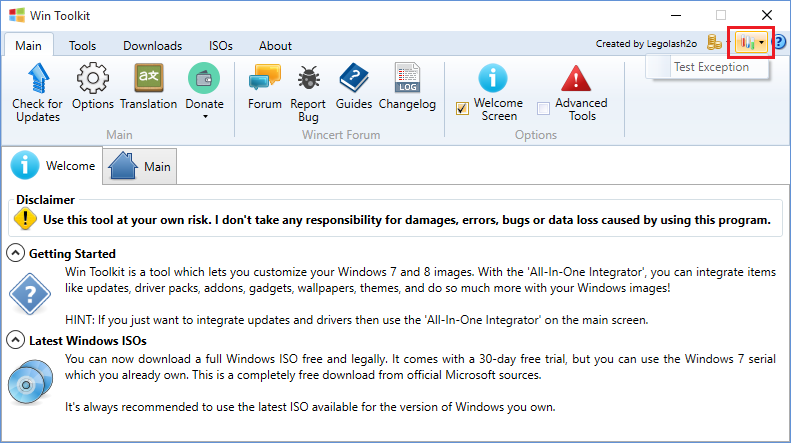Toggle the Welcome Screen checkbox
This screenshot has height=444, width=791.
[462, 108]
